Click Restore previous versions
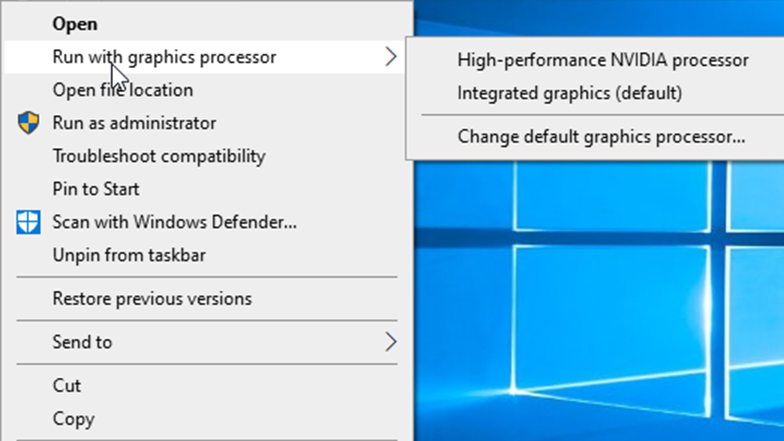 tap(152, 298)
